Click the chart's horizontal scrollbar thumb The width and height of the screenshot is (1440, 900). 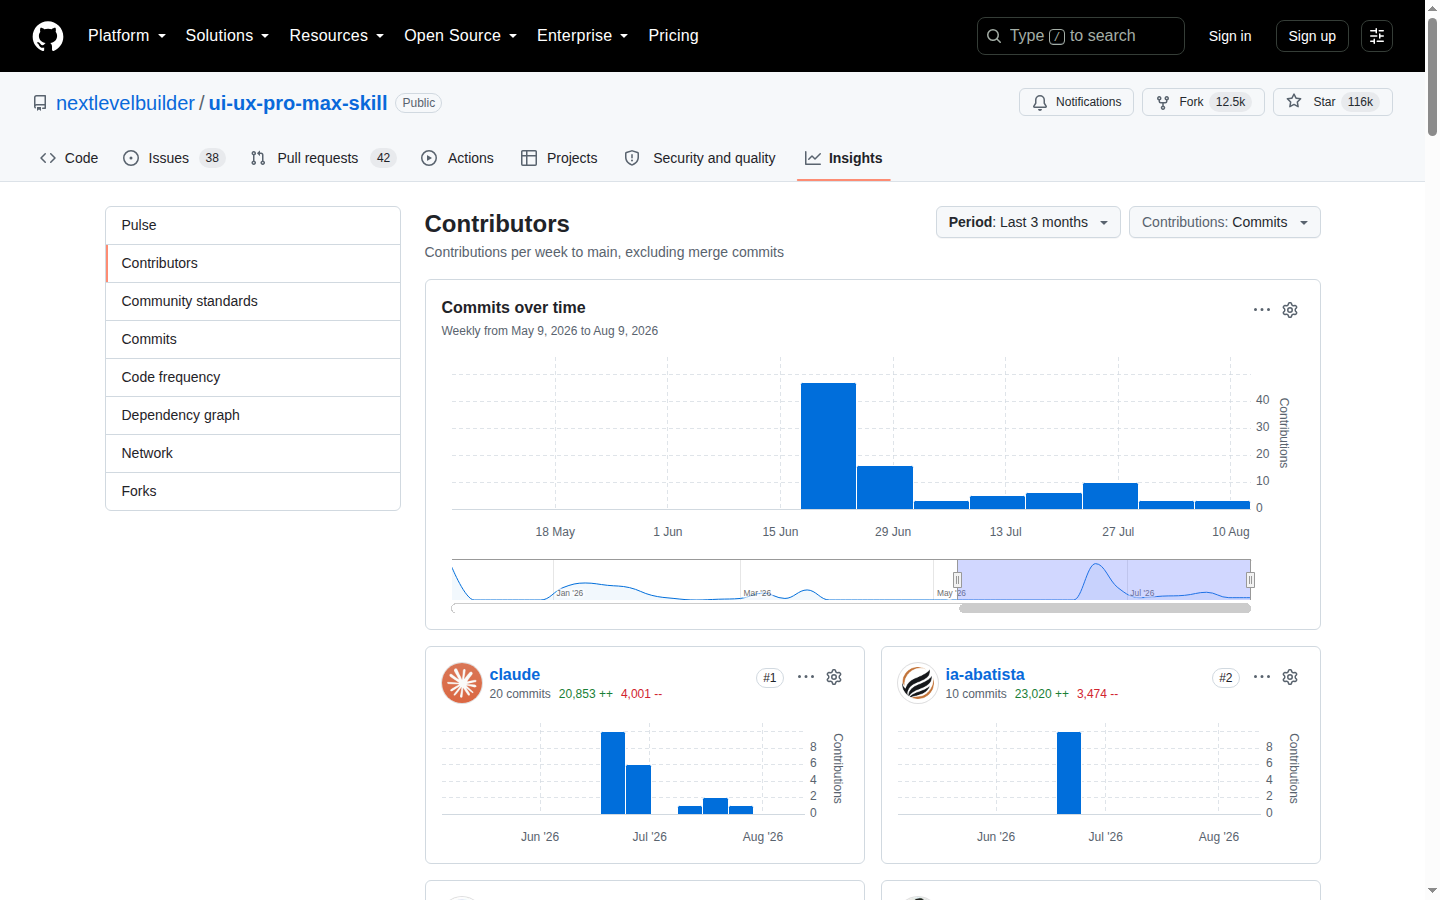pos(1105,608)
